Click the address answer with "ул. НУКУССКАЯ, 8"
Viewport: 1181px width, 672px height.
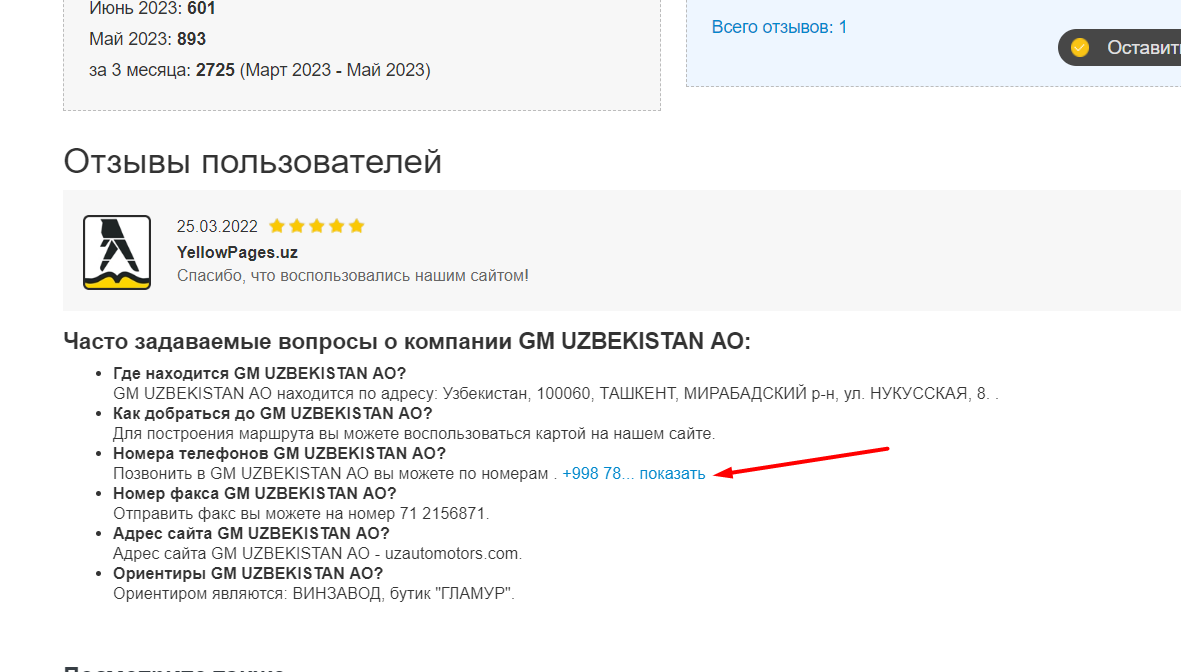click(x=555, y=394)
